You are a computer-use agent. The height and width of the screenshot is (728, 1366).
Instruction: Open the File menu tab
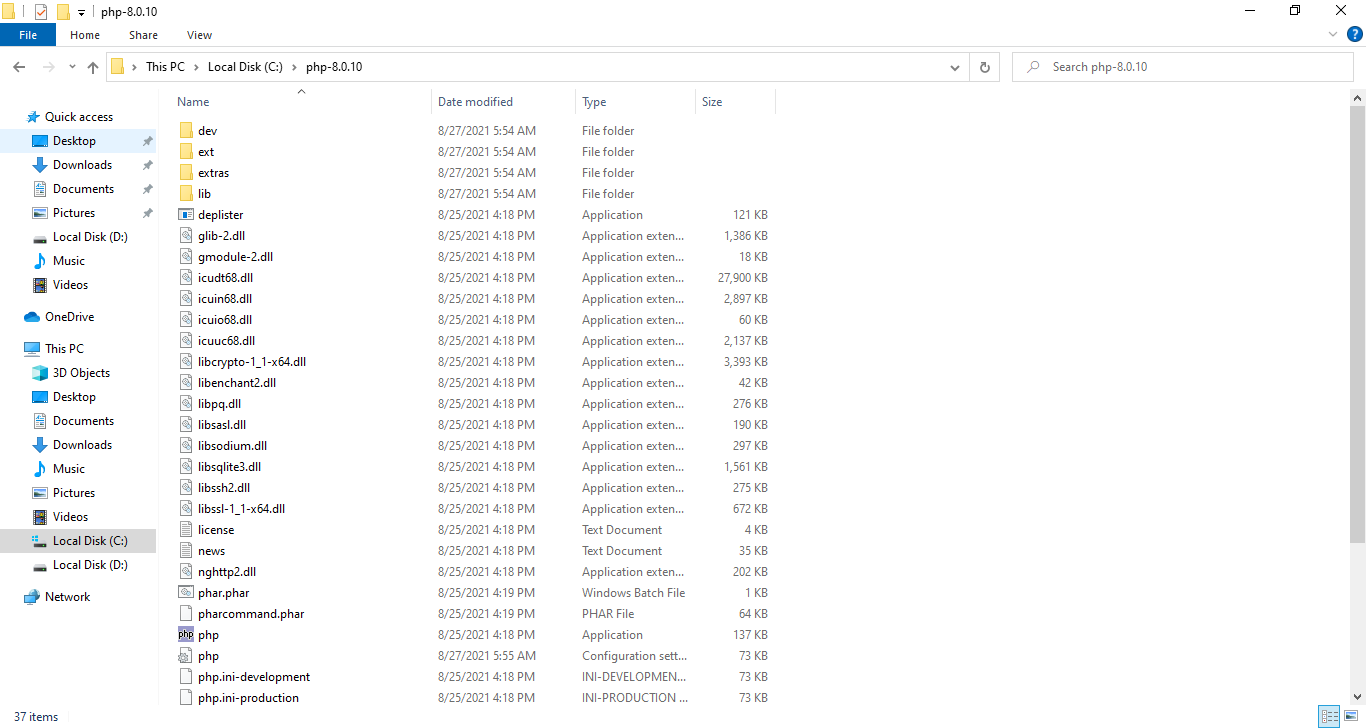pos(28,35)
